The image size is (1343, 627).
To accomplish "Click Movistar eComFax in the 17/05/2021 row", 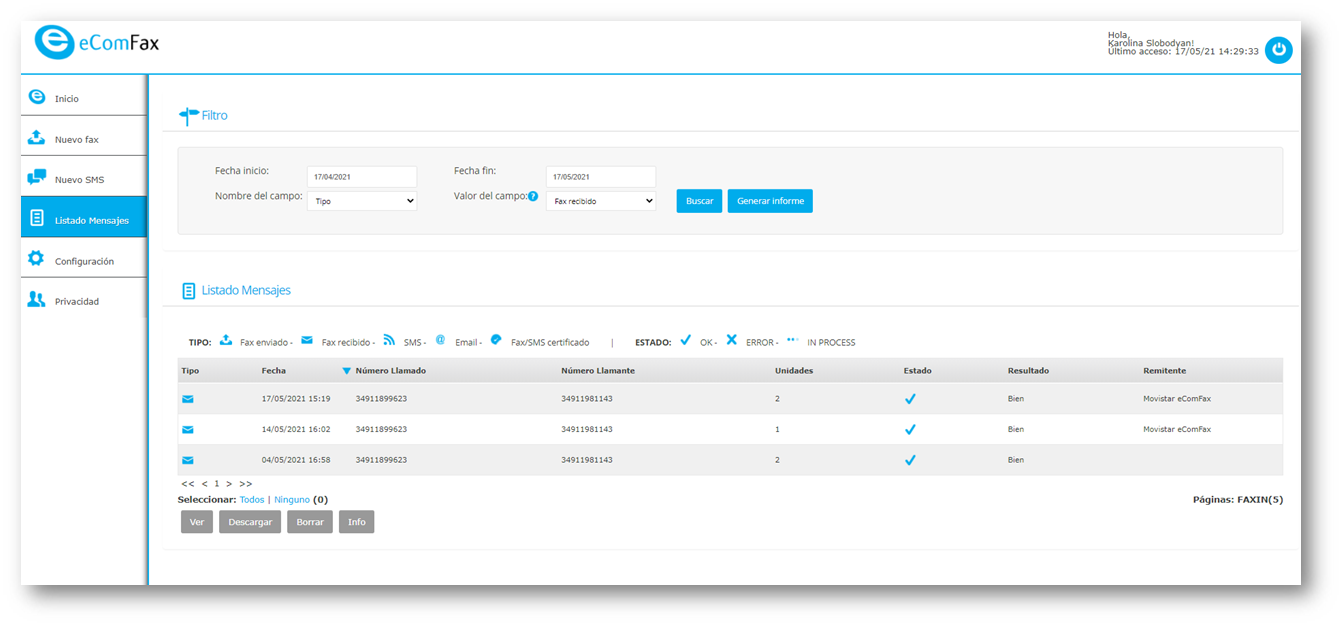I will [1177, 399].
